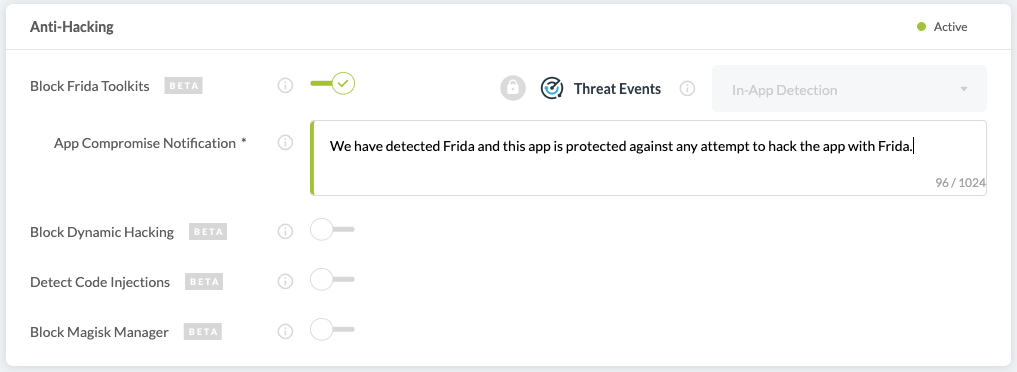Click info icon beside Block Frida Toolkits
Image resolution: width=1017 pixels, height=372 pixels.
[x=285, y=86]
